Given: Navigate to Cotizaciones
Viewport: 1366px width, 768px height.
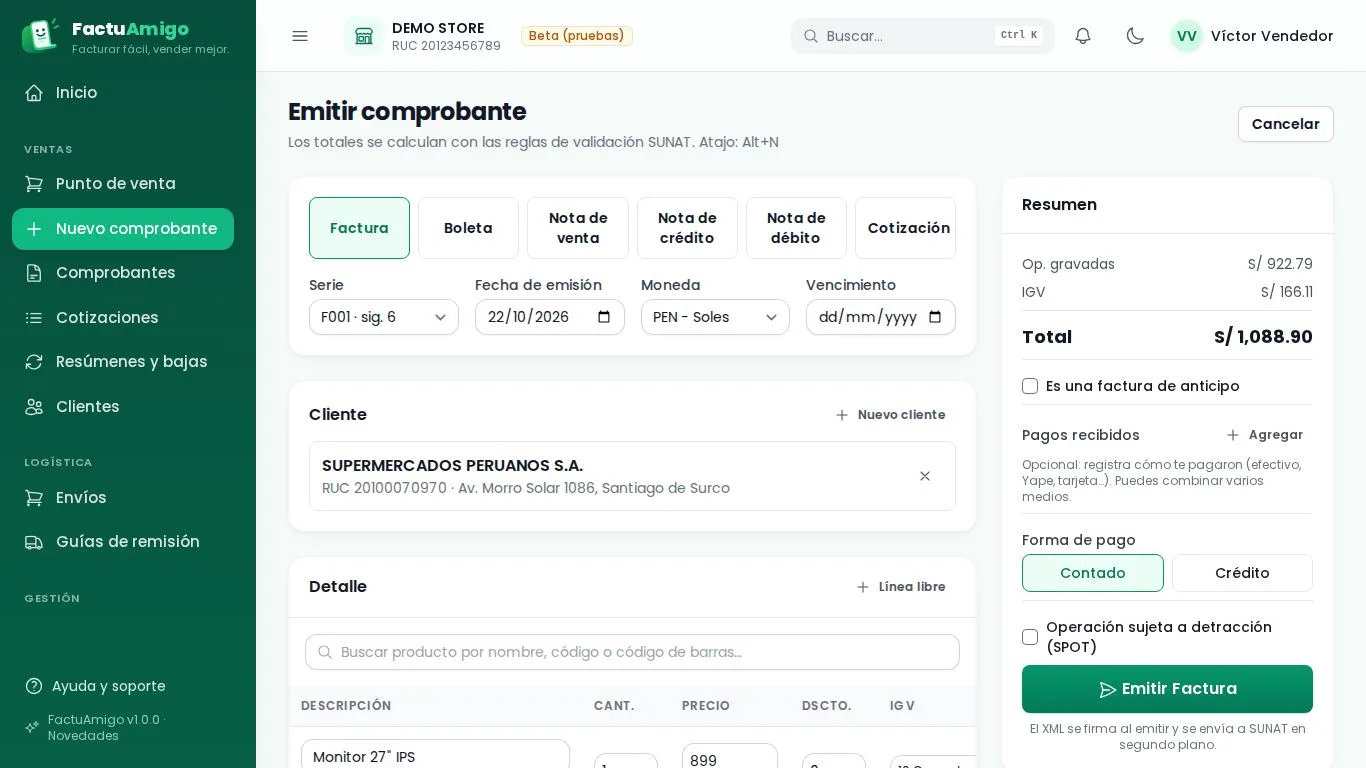Looking at the screenshot, I should 123,318.
